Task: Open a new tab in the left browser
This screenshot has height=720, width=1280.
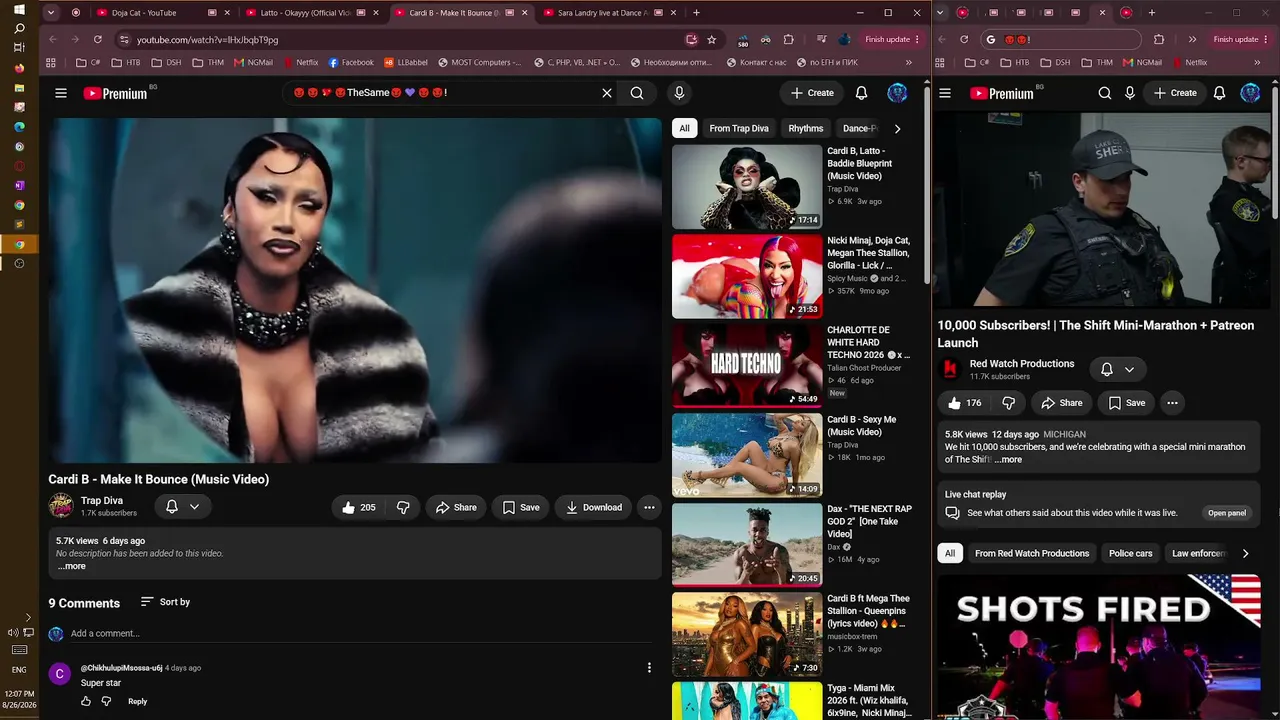Action: [x=696, y=13]
